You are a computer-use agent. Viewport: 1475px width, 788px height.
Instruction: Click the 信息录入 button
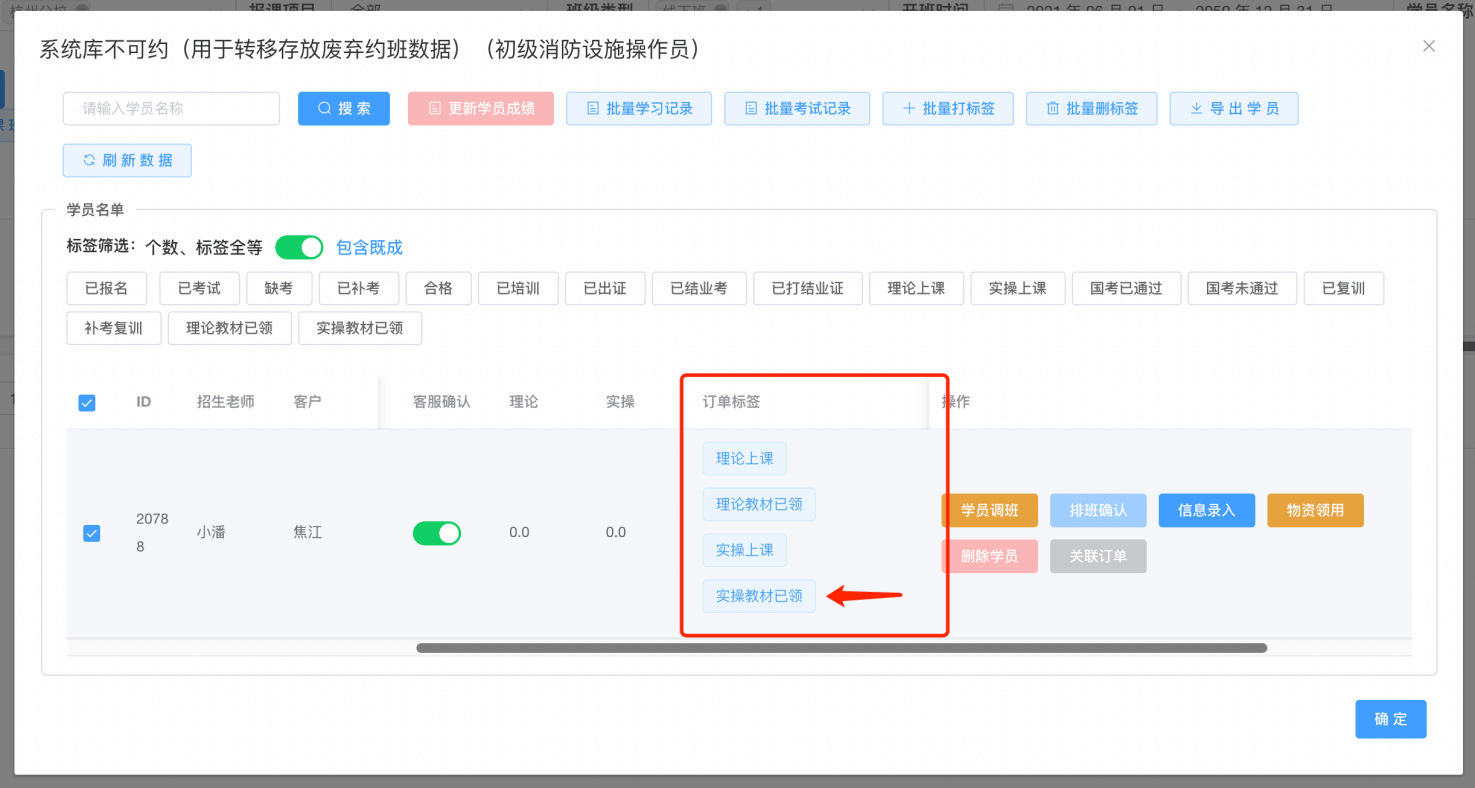tap(1206, 510)
